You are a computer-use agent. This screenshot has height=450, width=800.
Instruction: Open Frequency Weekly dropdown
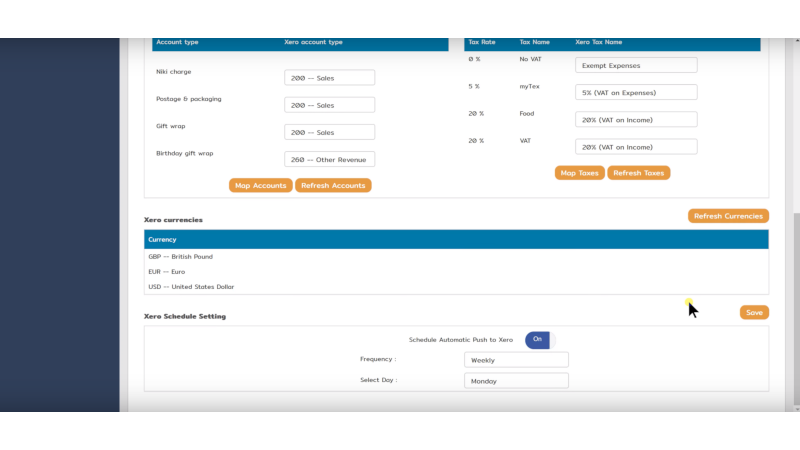516,360
